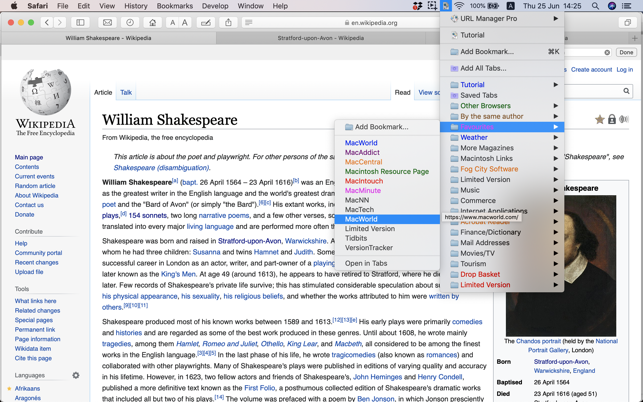Select the Tidbits bookmark

coord(387,238)
